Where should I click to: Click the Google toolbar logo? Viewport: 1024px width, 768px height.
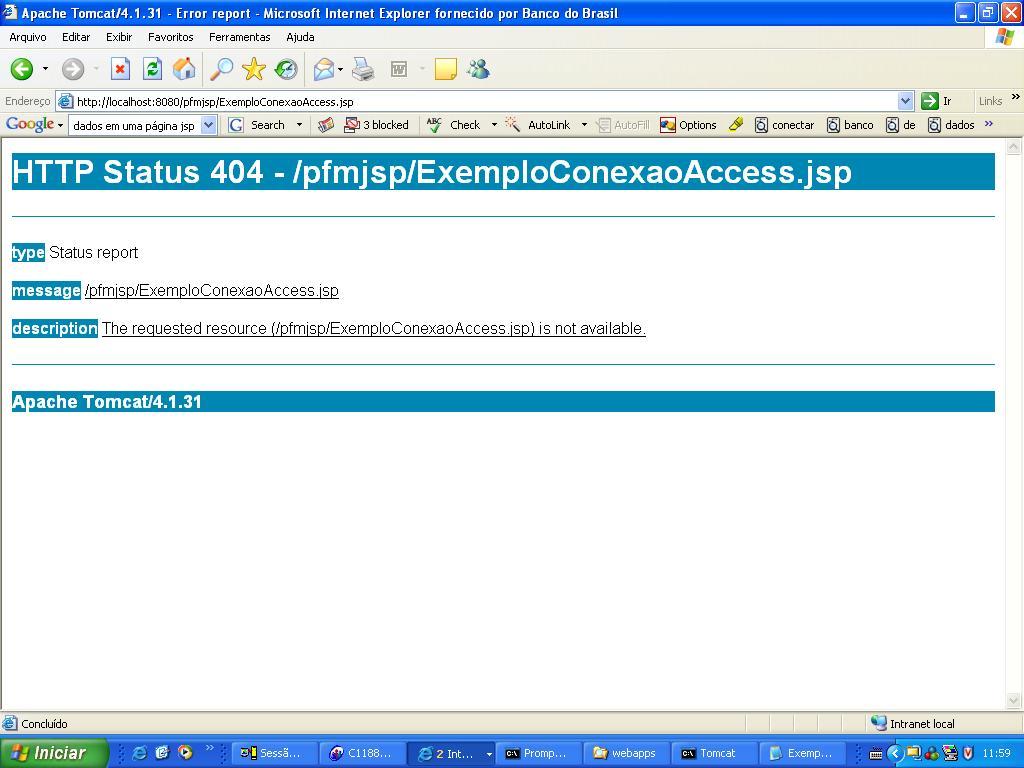(29, 124)
